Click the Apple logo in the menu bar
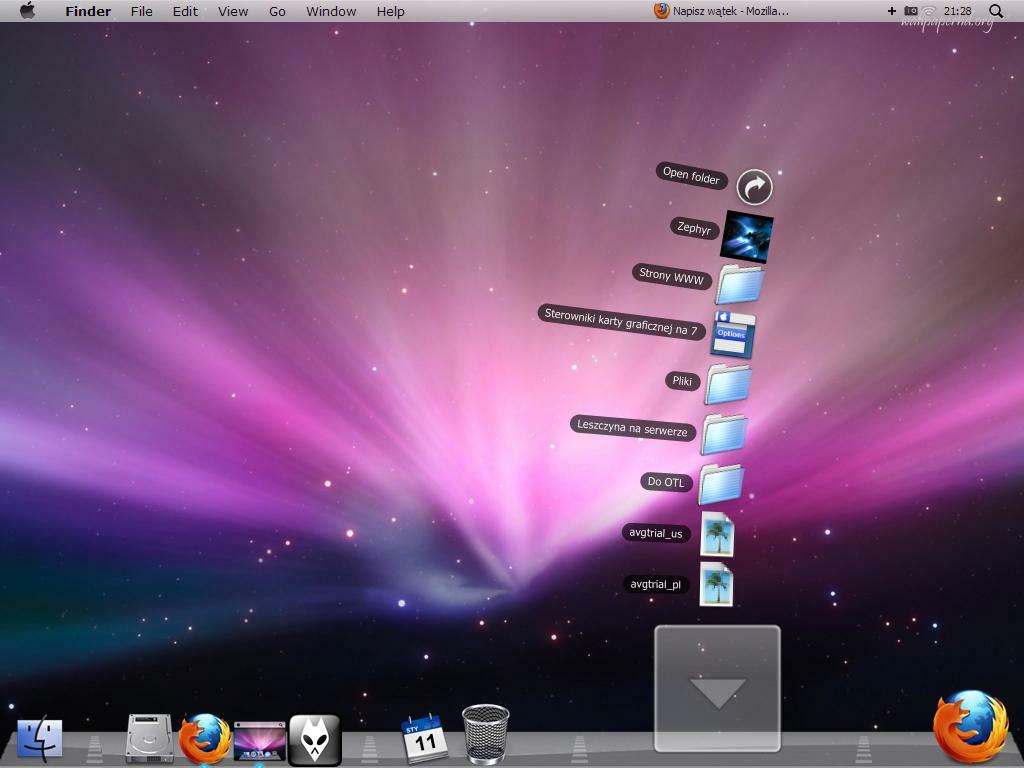1024x768 pixels. pos(27,11)
